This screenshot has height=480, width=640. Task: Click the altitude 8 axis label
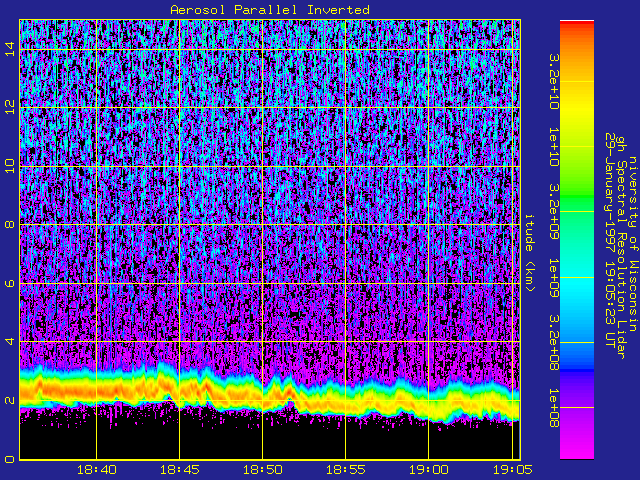point(10,224)
